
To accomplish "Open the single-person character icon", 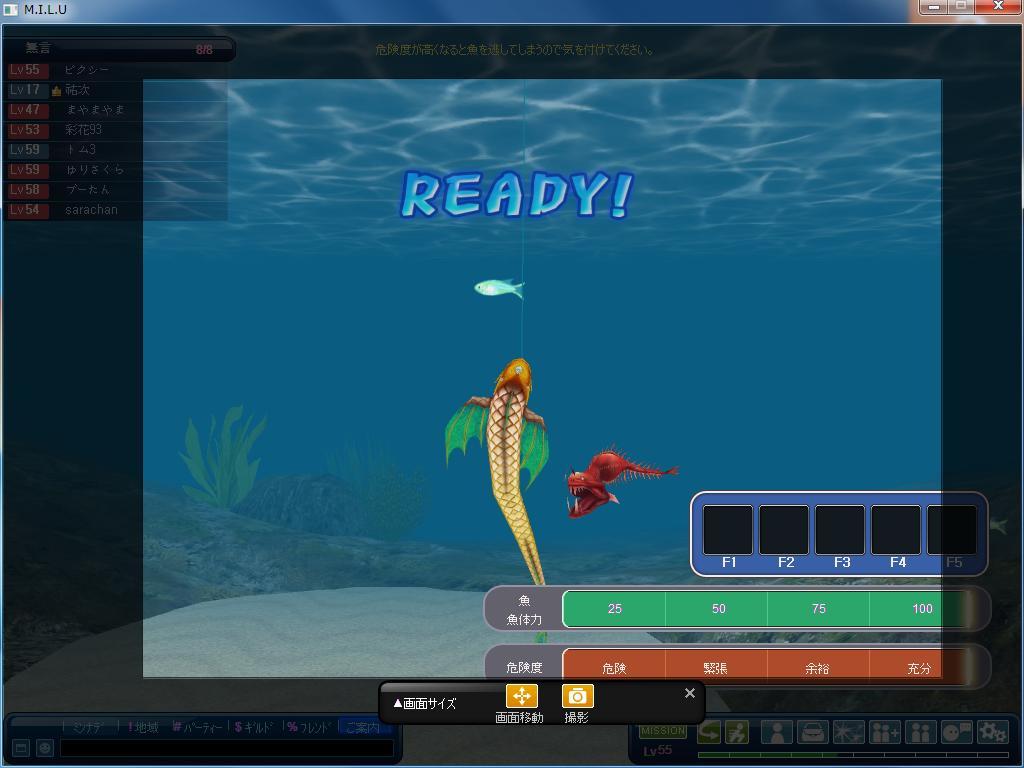I will tap(777, 732).
